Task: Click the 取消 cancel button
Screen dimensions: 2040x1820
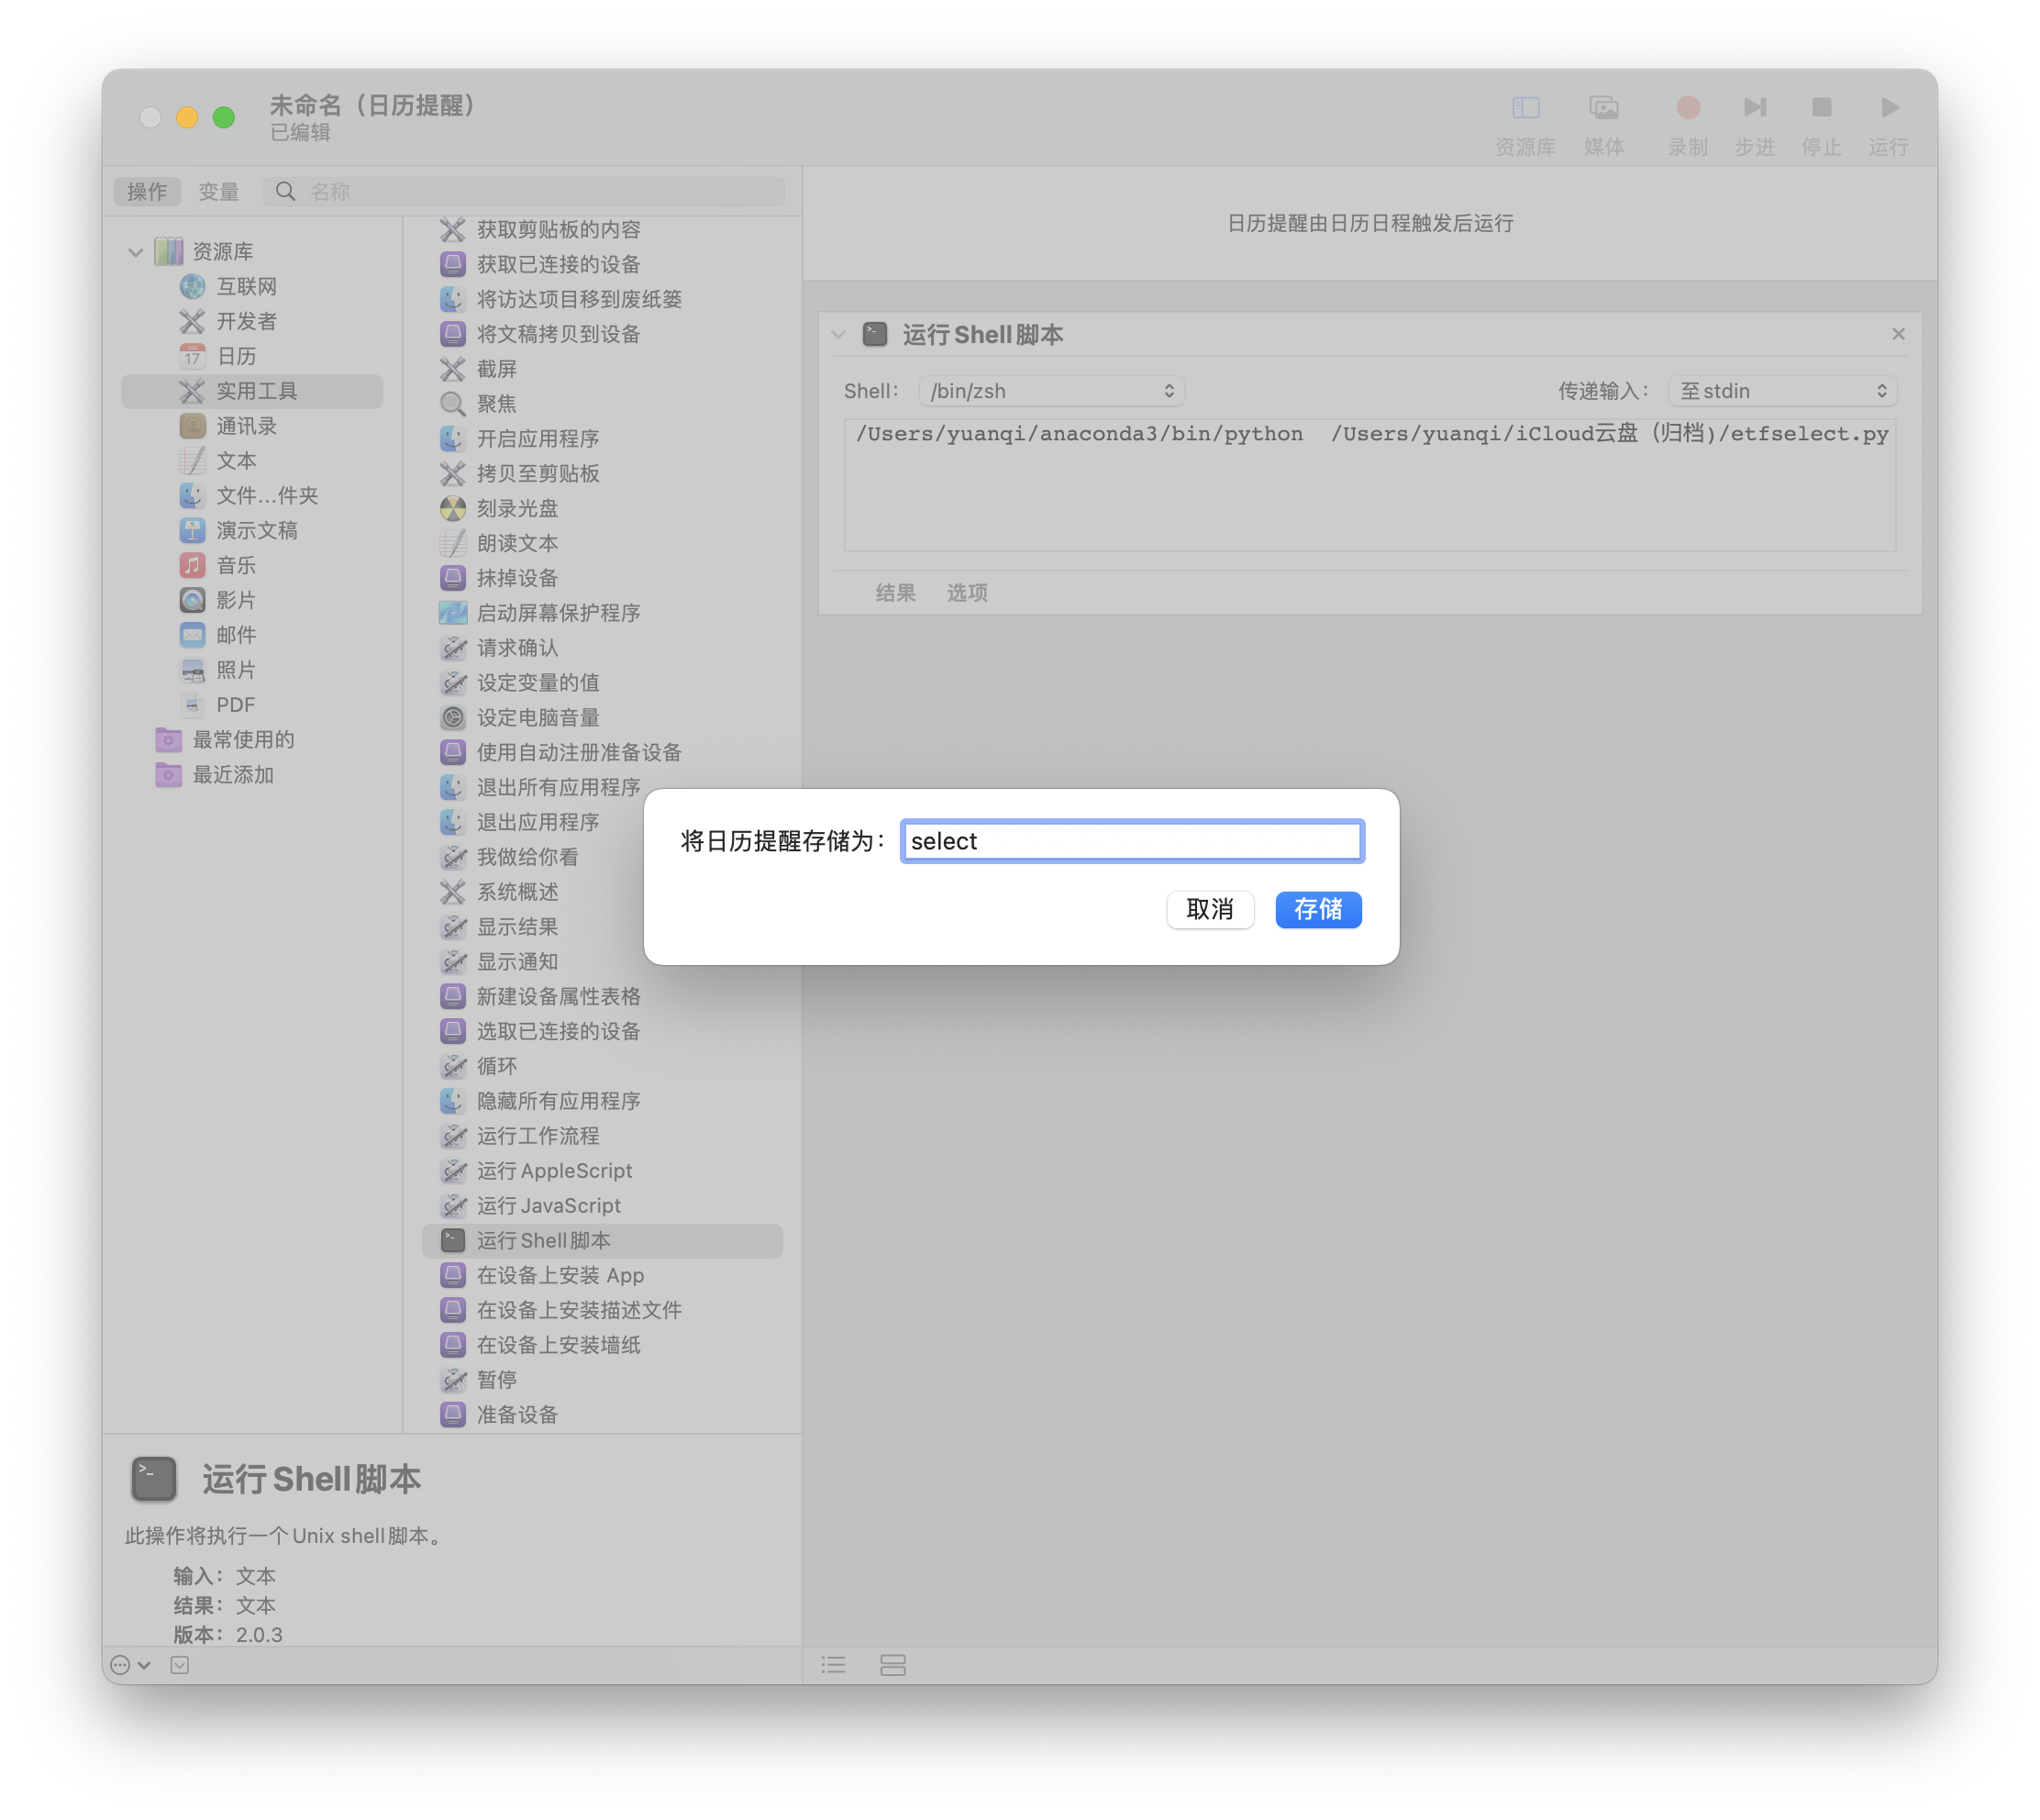Action: [x=1209, y=909]
